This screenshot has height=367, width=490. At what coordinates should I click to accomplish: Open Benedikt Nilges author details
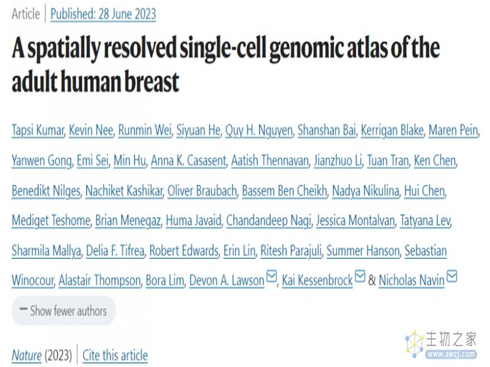click(46, 191)
